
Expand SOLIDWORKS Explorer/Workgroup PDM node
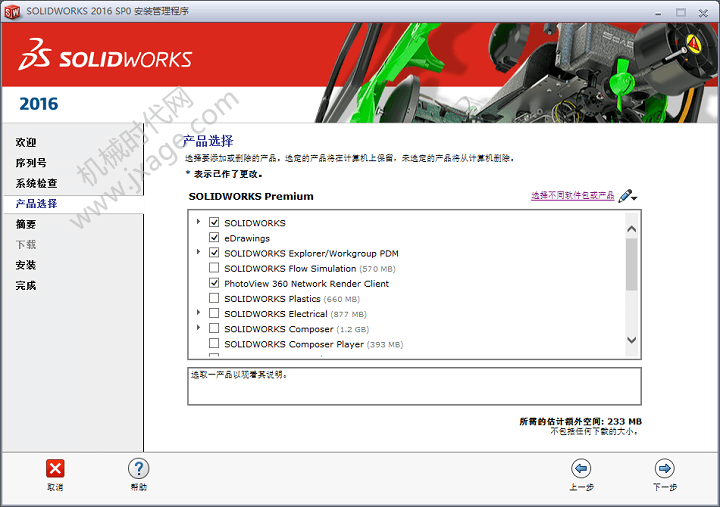[198, 252]
